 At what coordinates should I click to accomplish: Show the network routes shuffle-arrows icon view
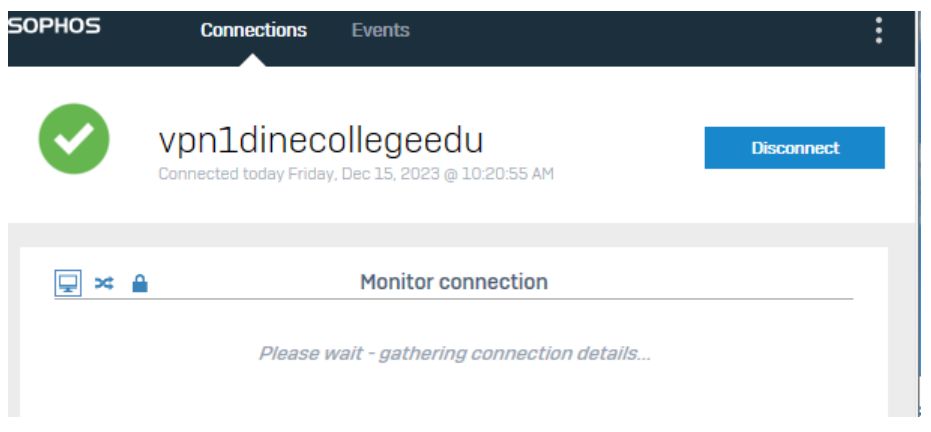(104, 284)
